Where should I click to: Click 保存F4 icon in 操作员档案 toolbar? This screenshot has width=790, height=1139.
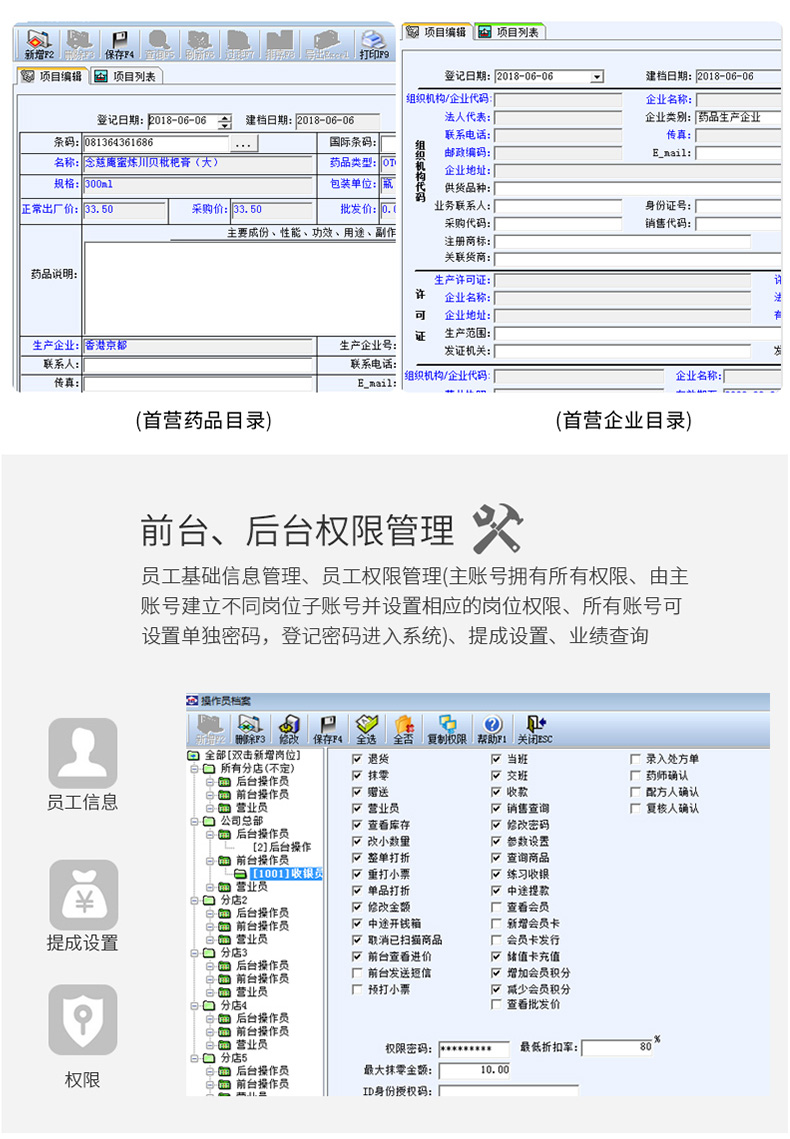click(327, 729)
